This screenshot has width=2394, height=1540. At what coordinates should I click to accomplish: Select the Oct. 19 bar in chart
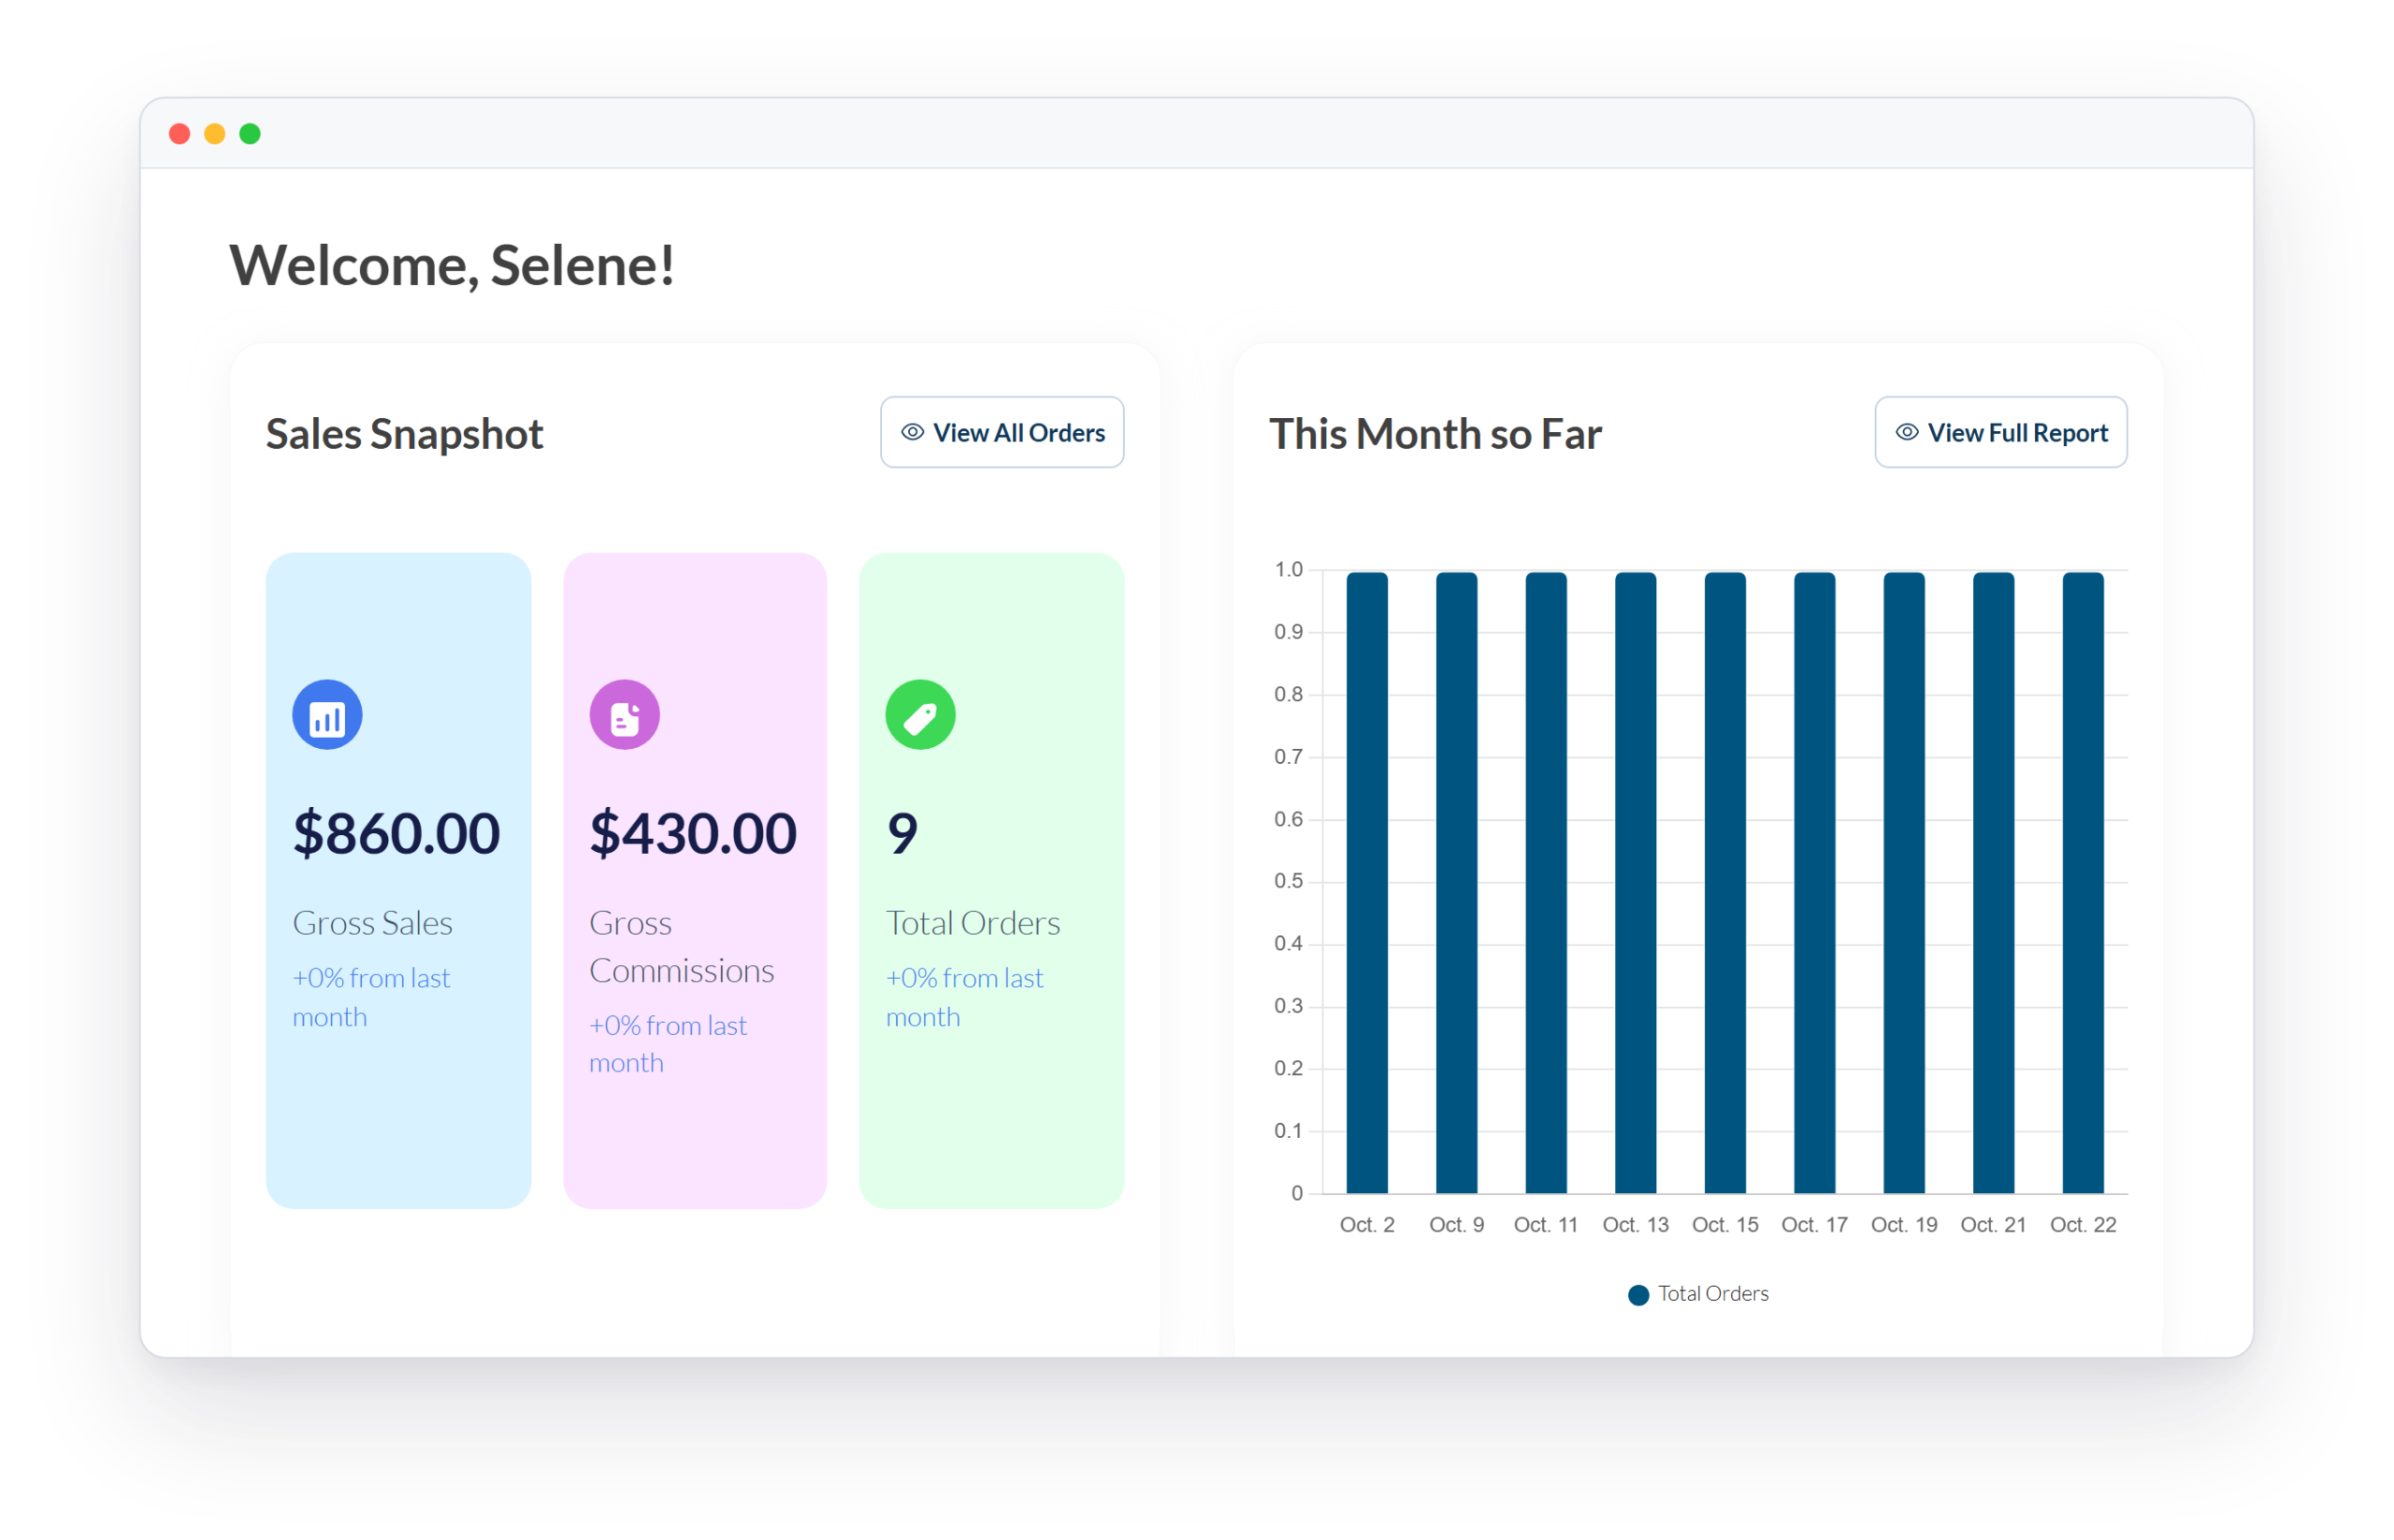tap(1904, 883)
